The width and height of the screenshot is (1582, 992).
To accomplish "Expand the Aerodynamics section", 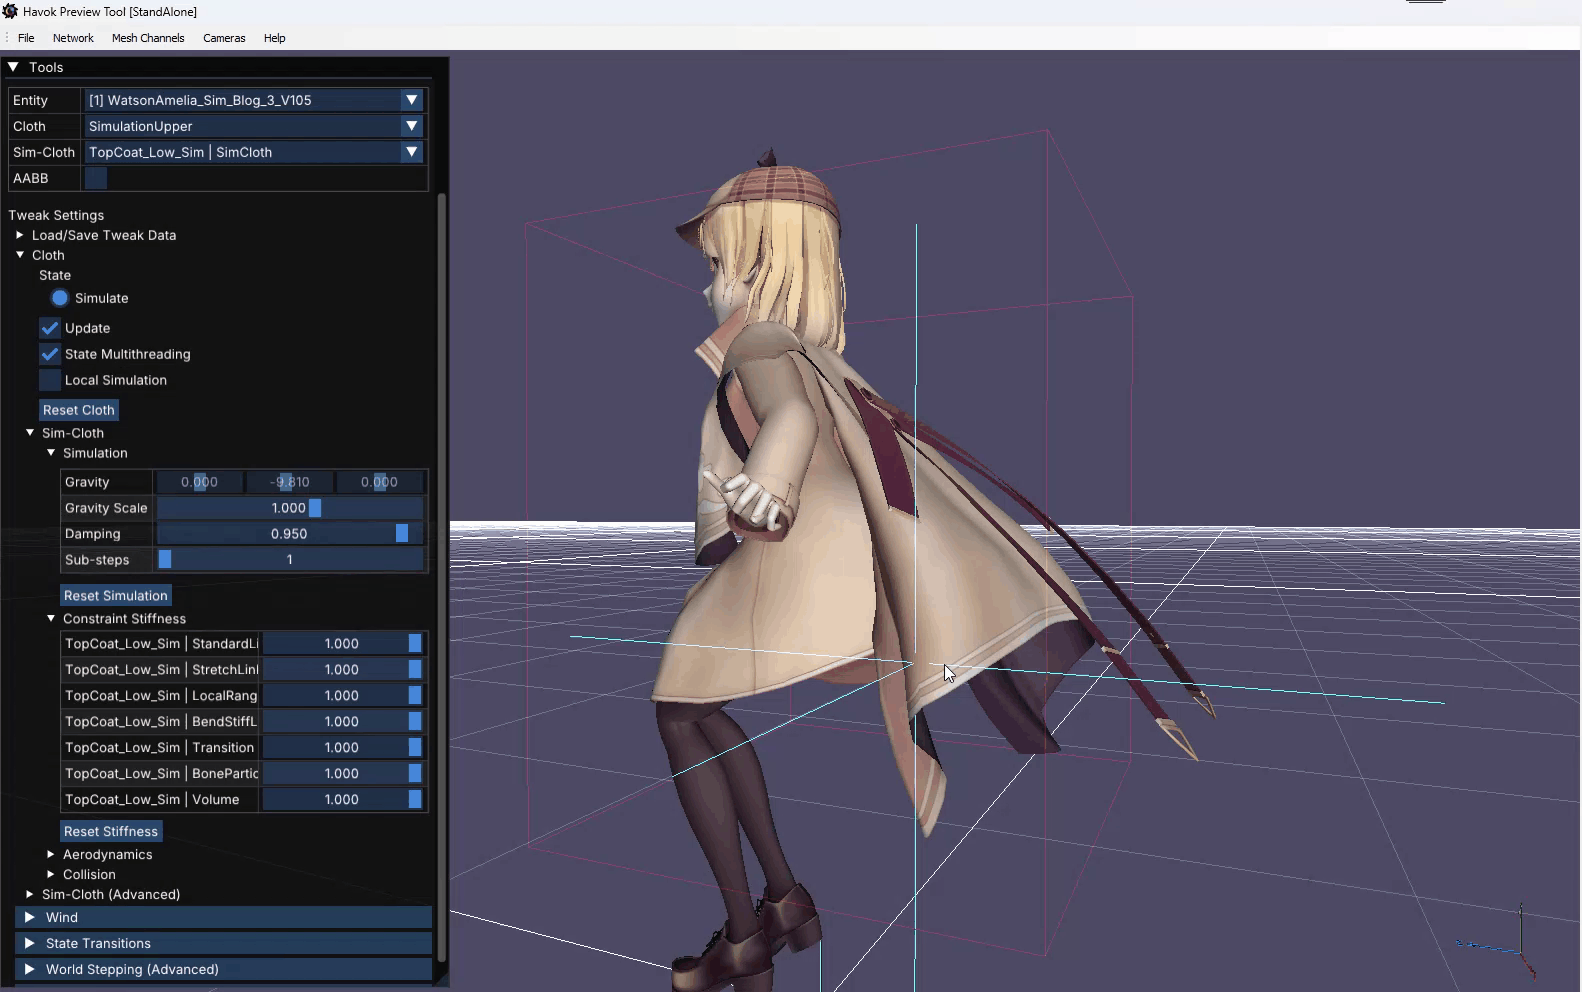I will [x=51, y=854].
